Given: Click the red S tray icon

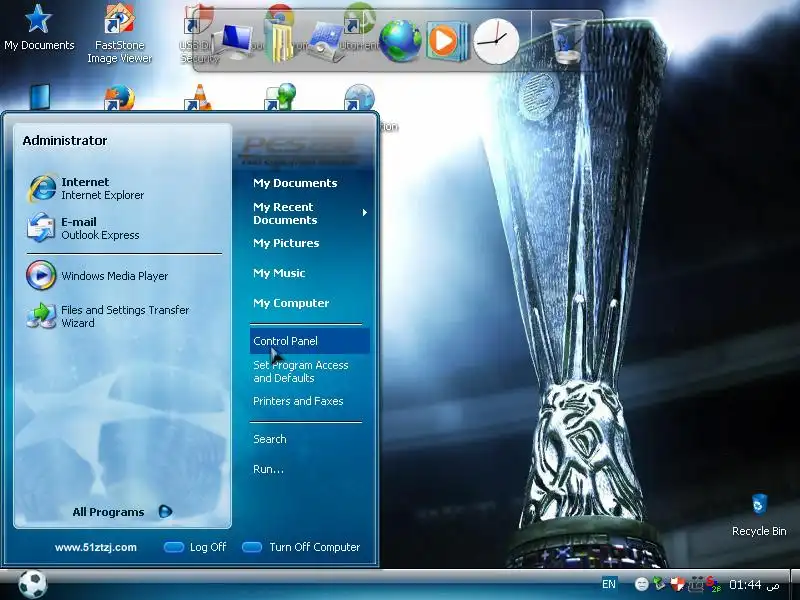Looking at the screenshot, I should [713, 584].
